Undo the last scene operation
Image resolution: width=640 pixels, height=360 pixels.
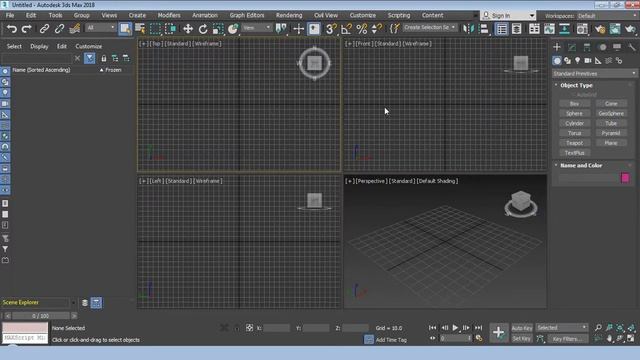pos(12,29)
